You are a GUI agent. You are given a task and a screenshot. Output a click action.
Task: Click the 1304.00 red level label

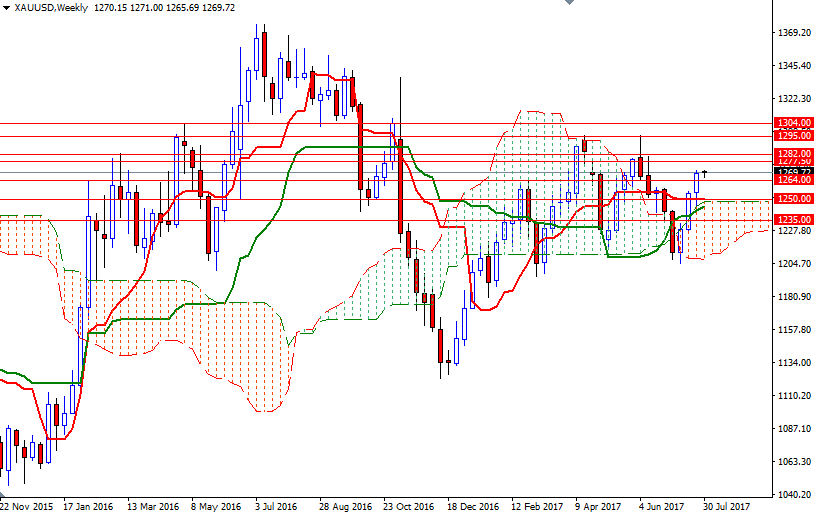793,123
